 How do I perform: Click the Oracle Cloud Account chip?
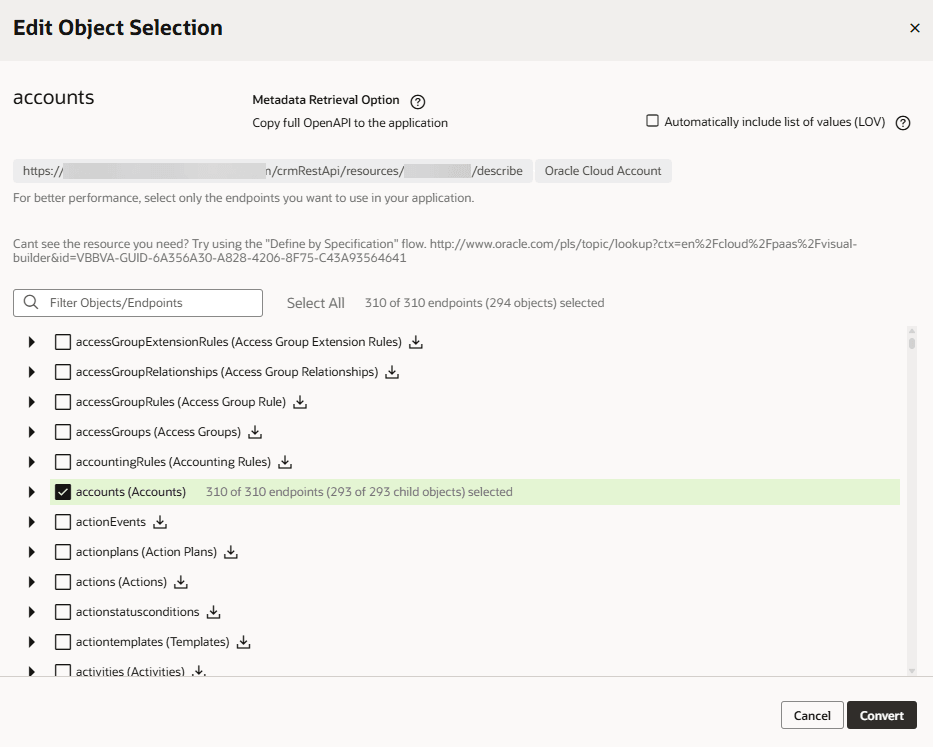tap(603, 171)
